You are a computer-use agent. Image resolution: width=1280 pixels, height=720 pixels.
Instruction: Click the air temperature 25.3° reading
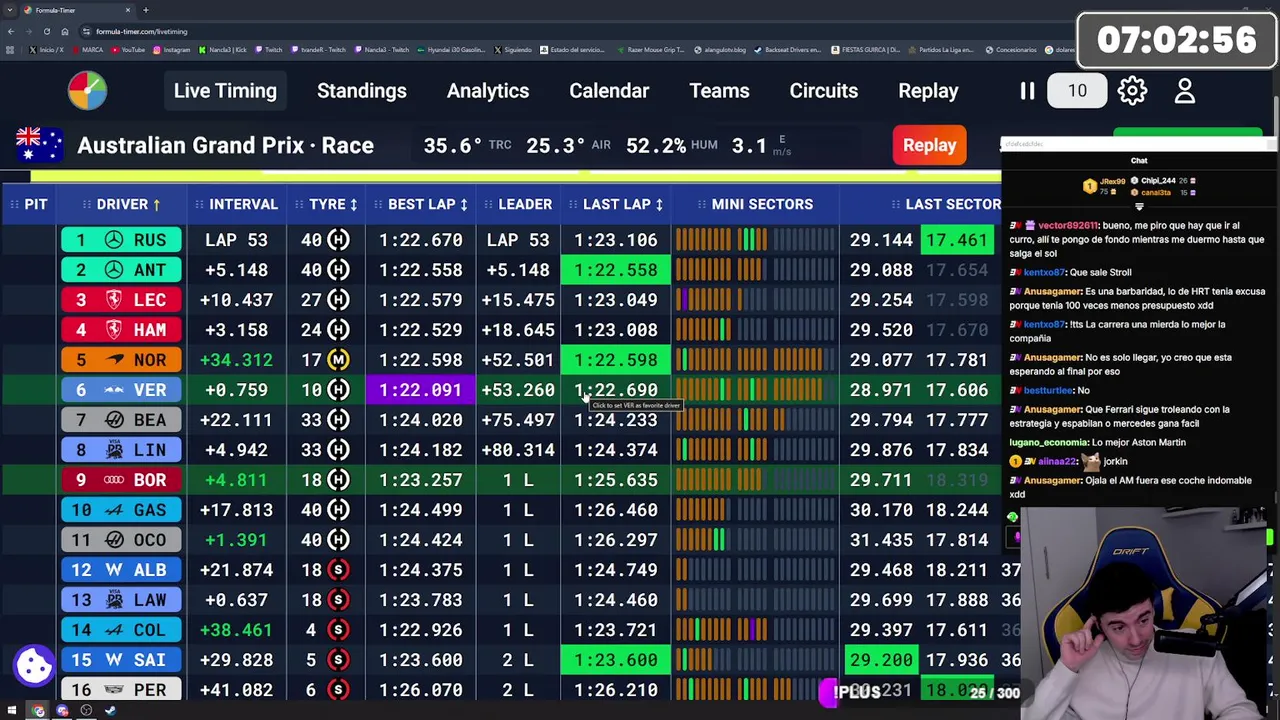(x=555, y=145)
